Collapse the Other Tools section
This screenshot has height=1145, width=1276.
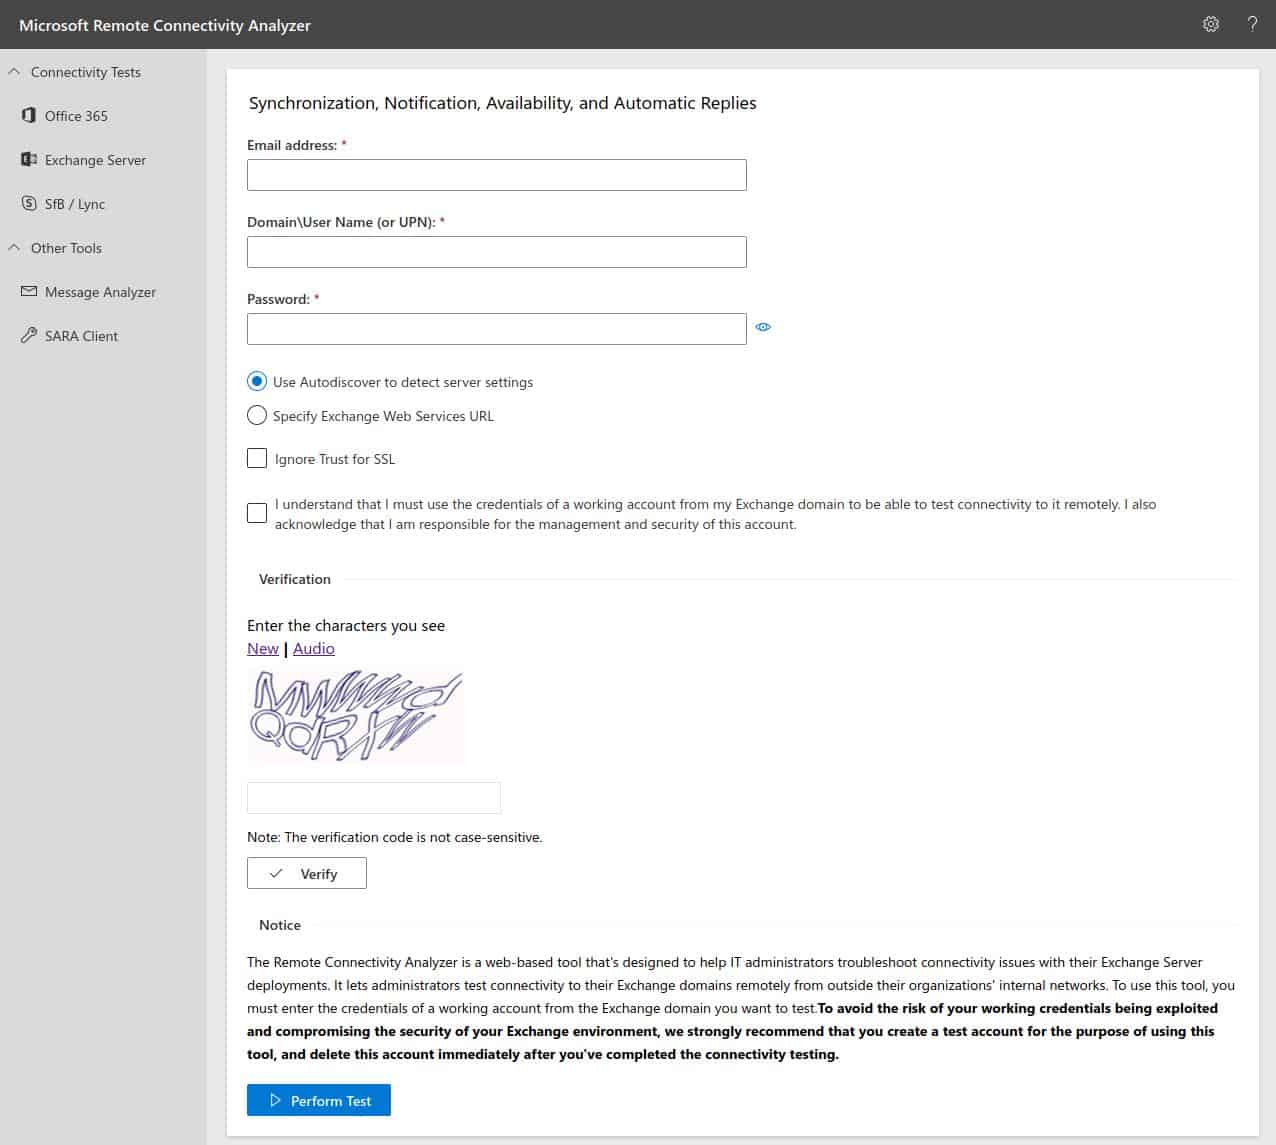point(14,247)
